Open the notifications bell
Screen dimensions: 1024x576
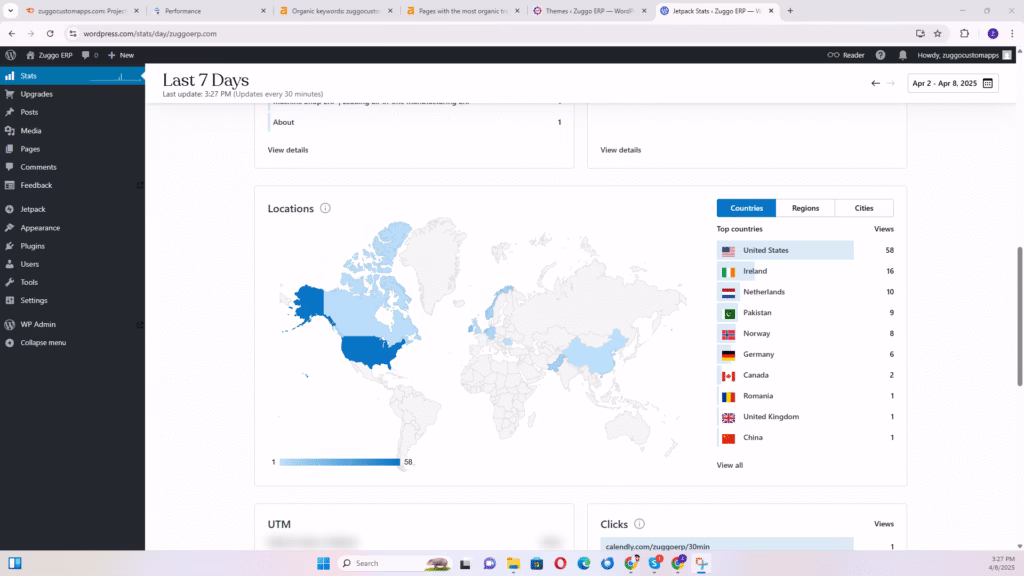tap(903, 55)
